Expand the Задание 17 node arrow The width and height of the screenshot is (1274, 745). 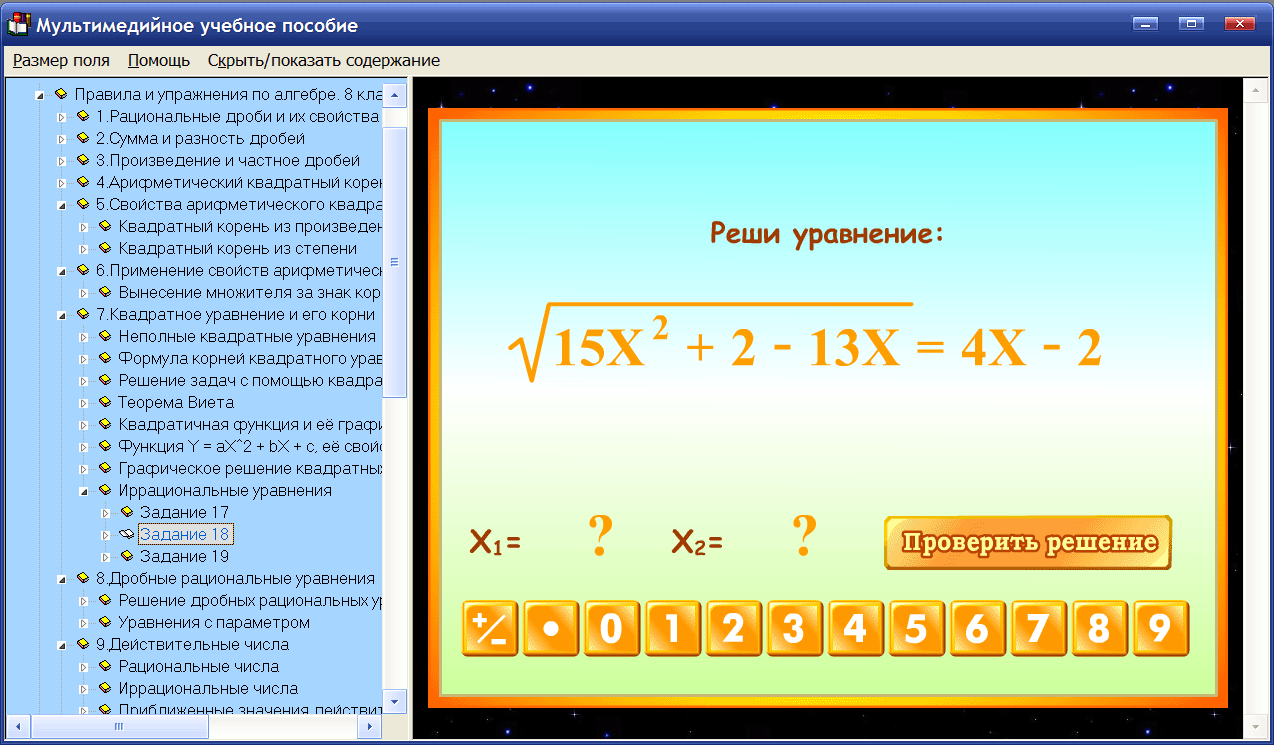[105, 513]
